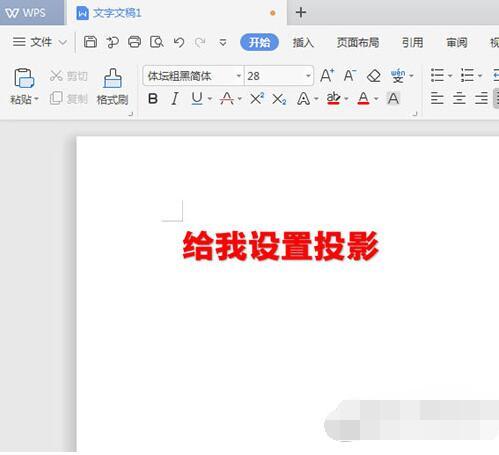The height and width of the screenshot is (455, 499).
Task: Open a new tab with the plus button
Action: [301, 13]
